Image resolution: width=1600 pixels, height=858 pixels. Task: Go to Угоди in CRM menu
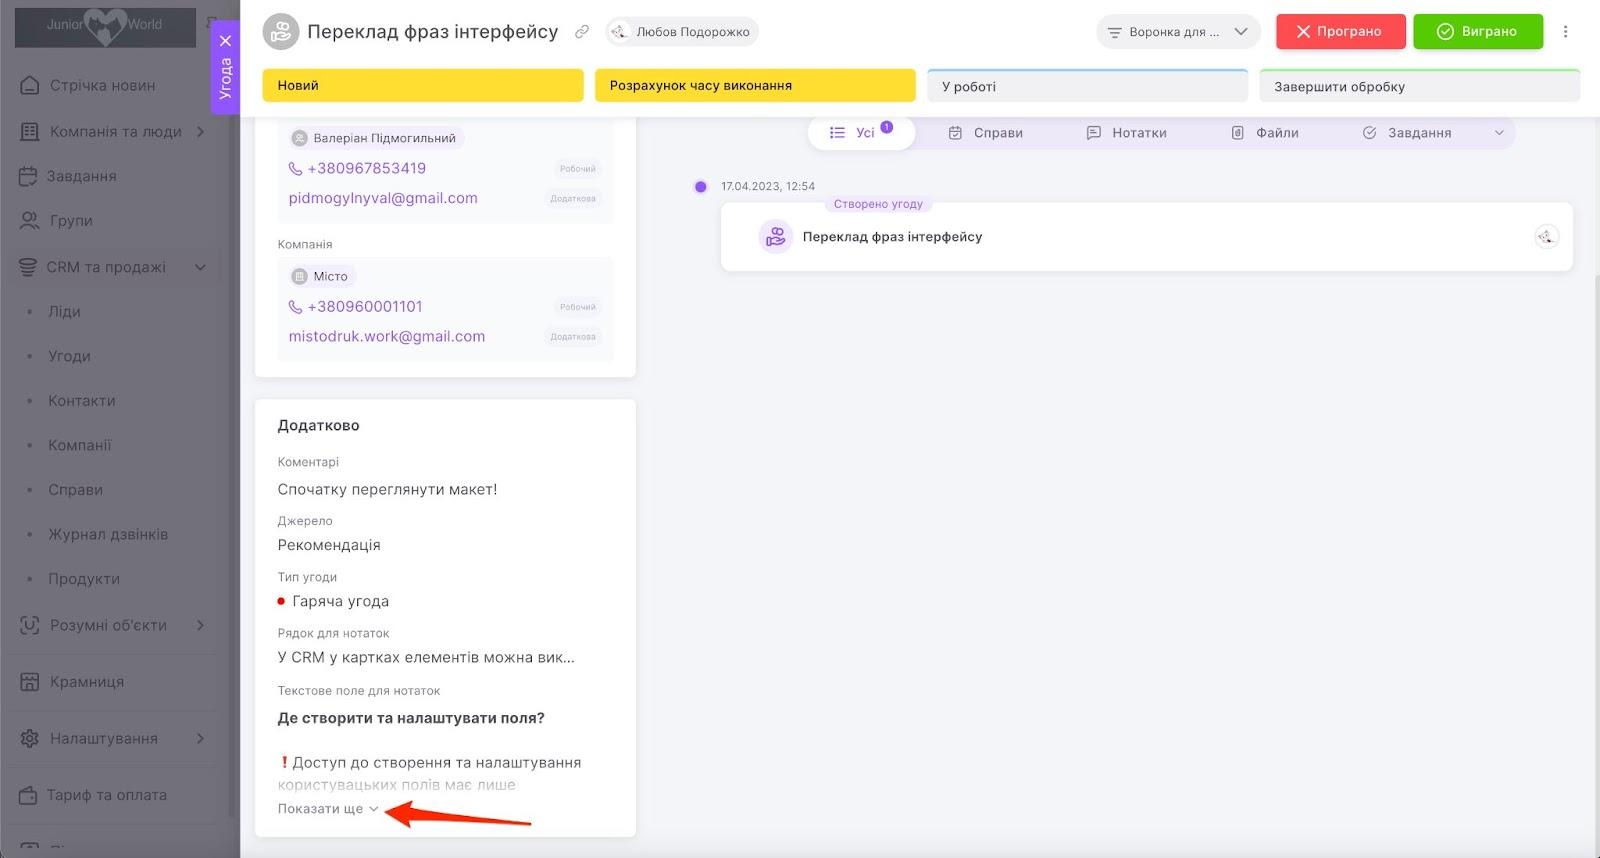click(69, 356)
